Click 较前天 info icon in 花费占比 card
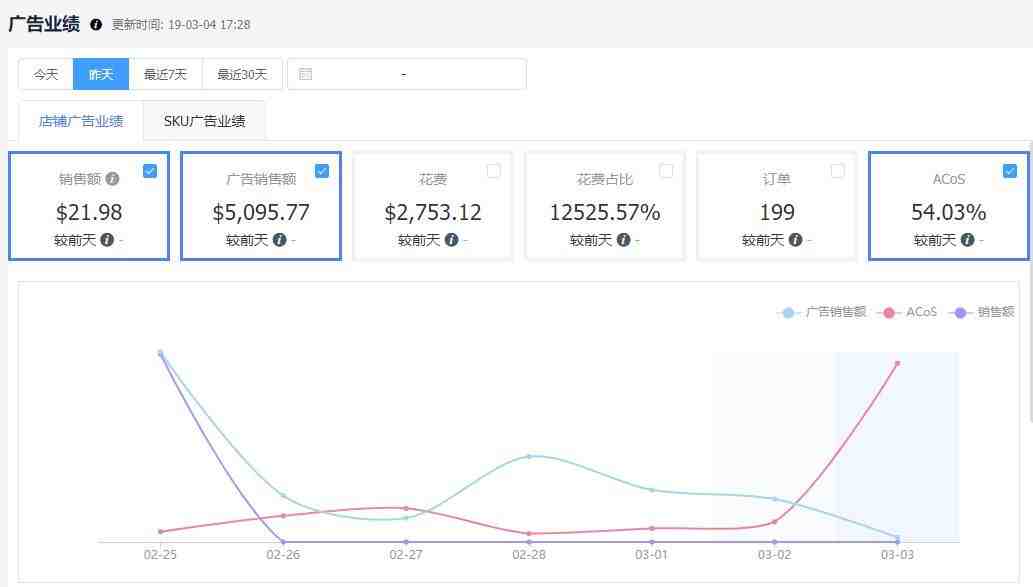This screenshot has height=587, width=1033. click(x=623, y=240)
